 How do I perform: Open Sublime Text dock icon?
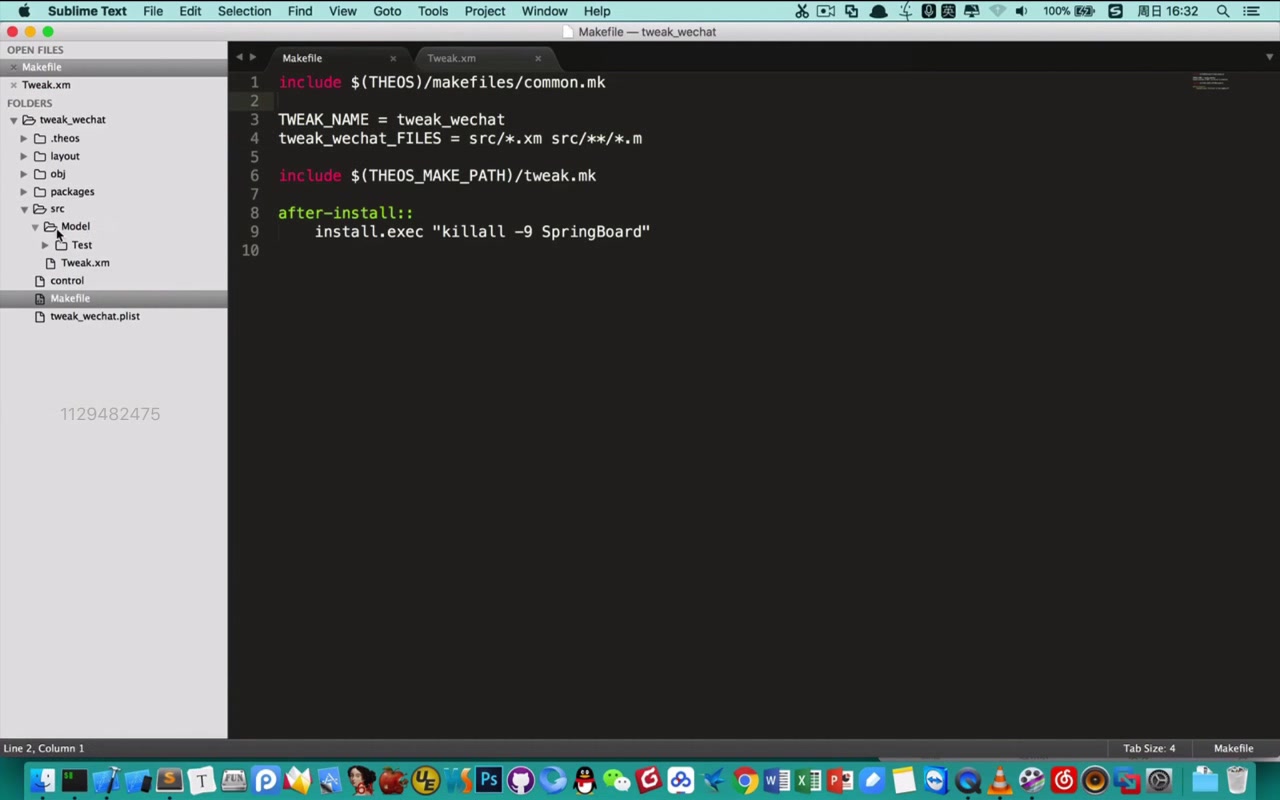click(169, 781)
